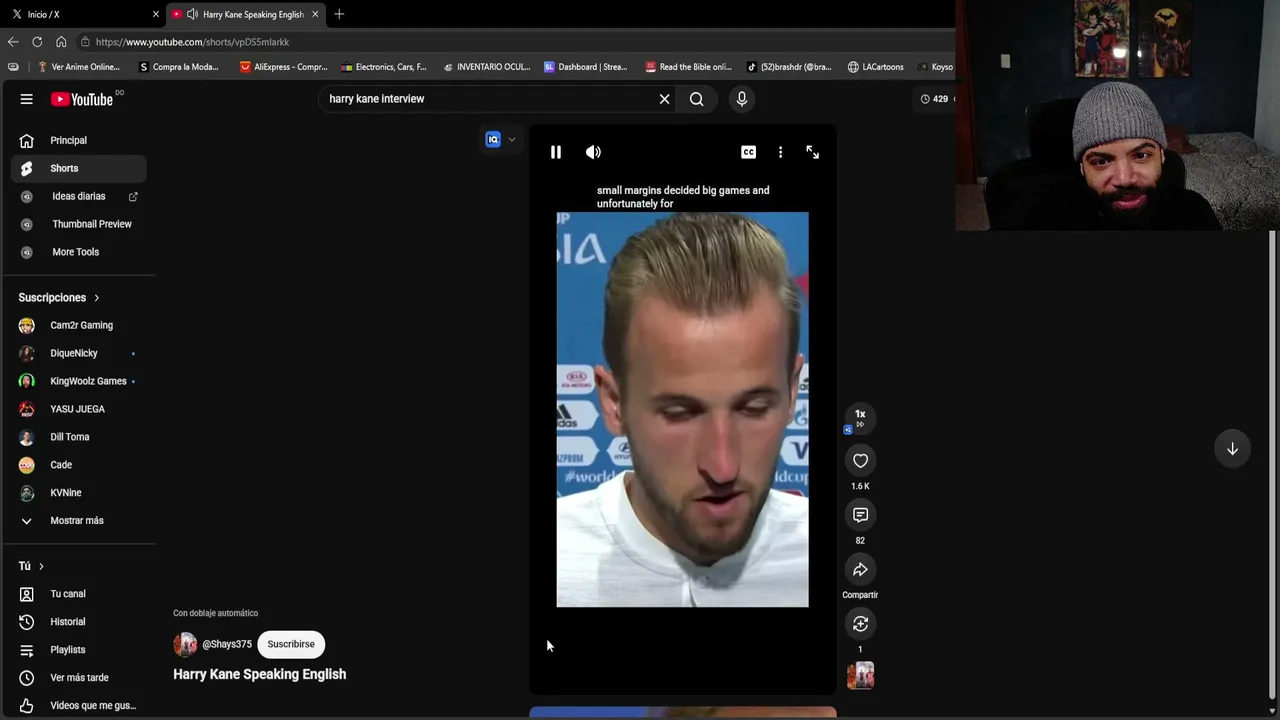Expand the Tú section
Viewport: 1280px width, 720px height.
click(x=31, y=566)
